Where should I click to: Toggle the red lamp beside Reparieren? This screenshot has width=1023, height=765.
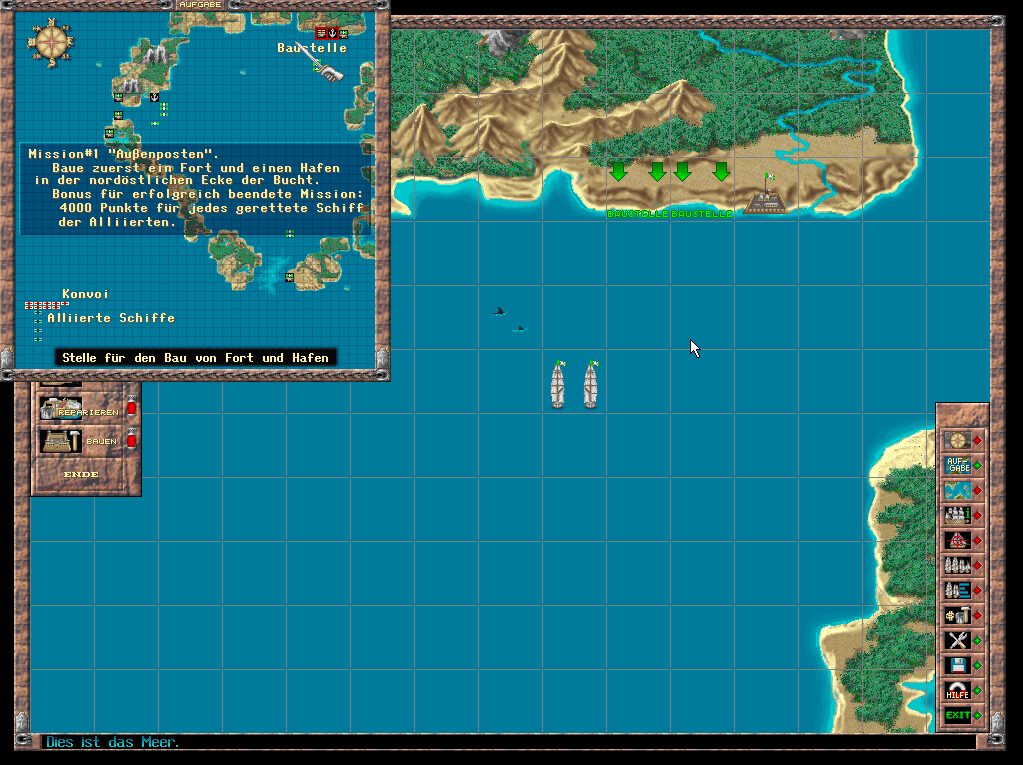pos(130,410)
